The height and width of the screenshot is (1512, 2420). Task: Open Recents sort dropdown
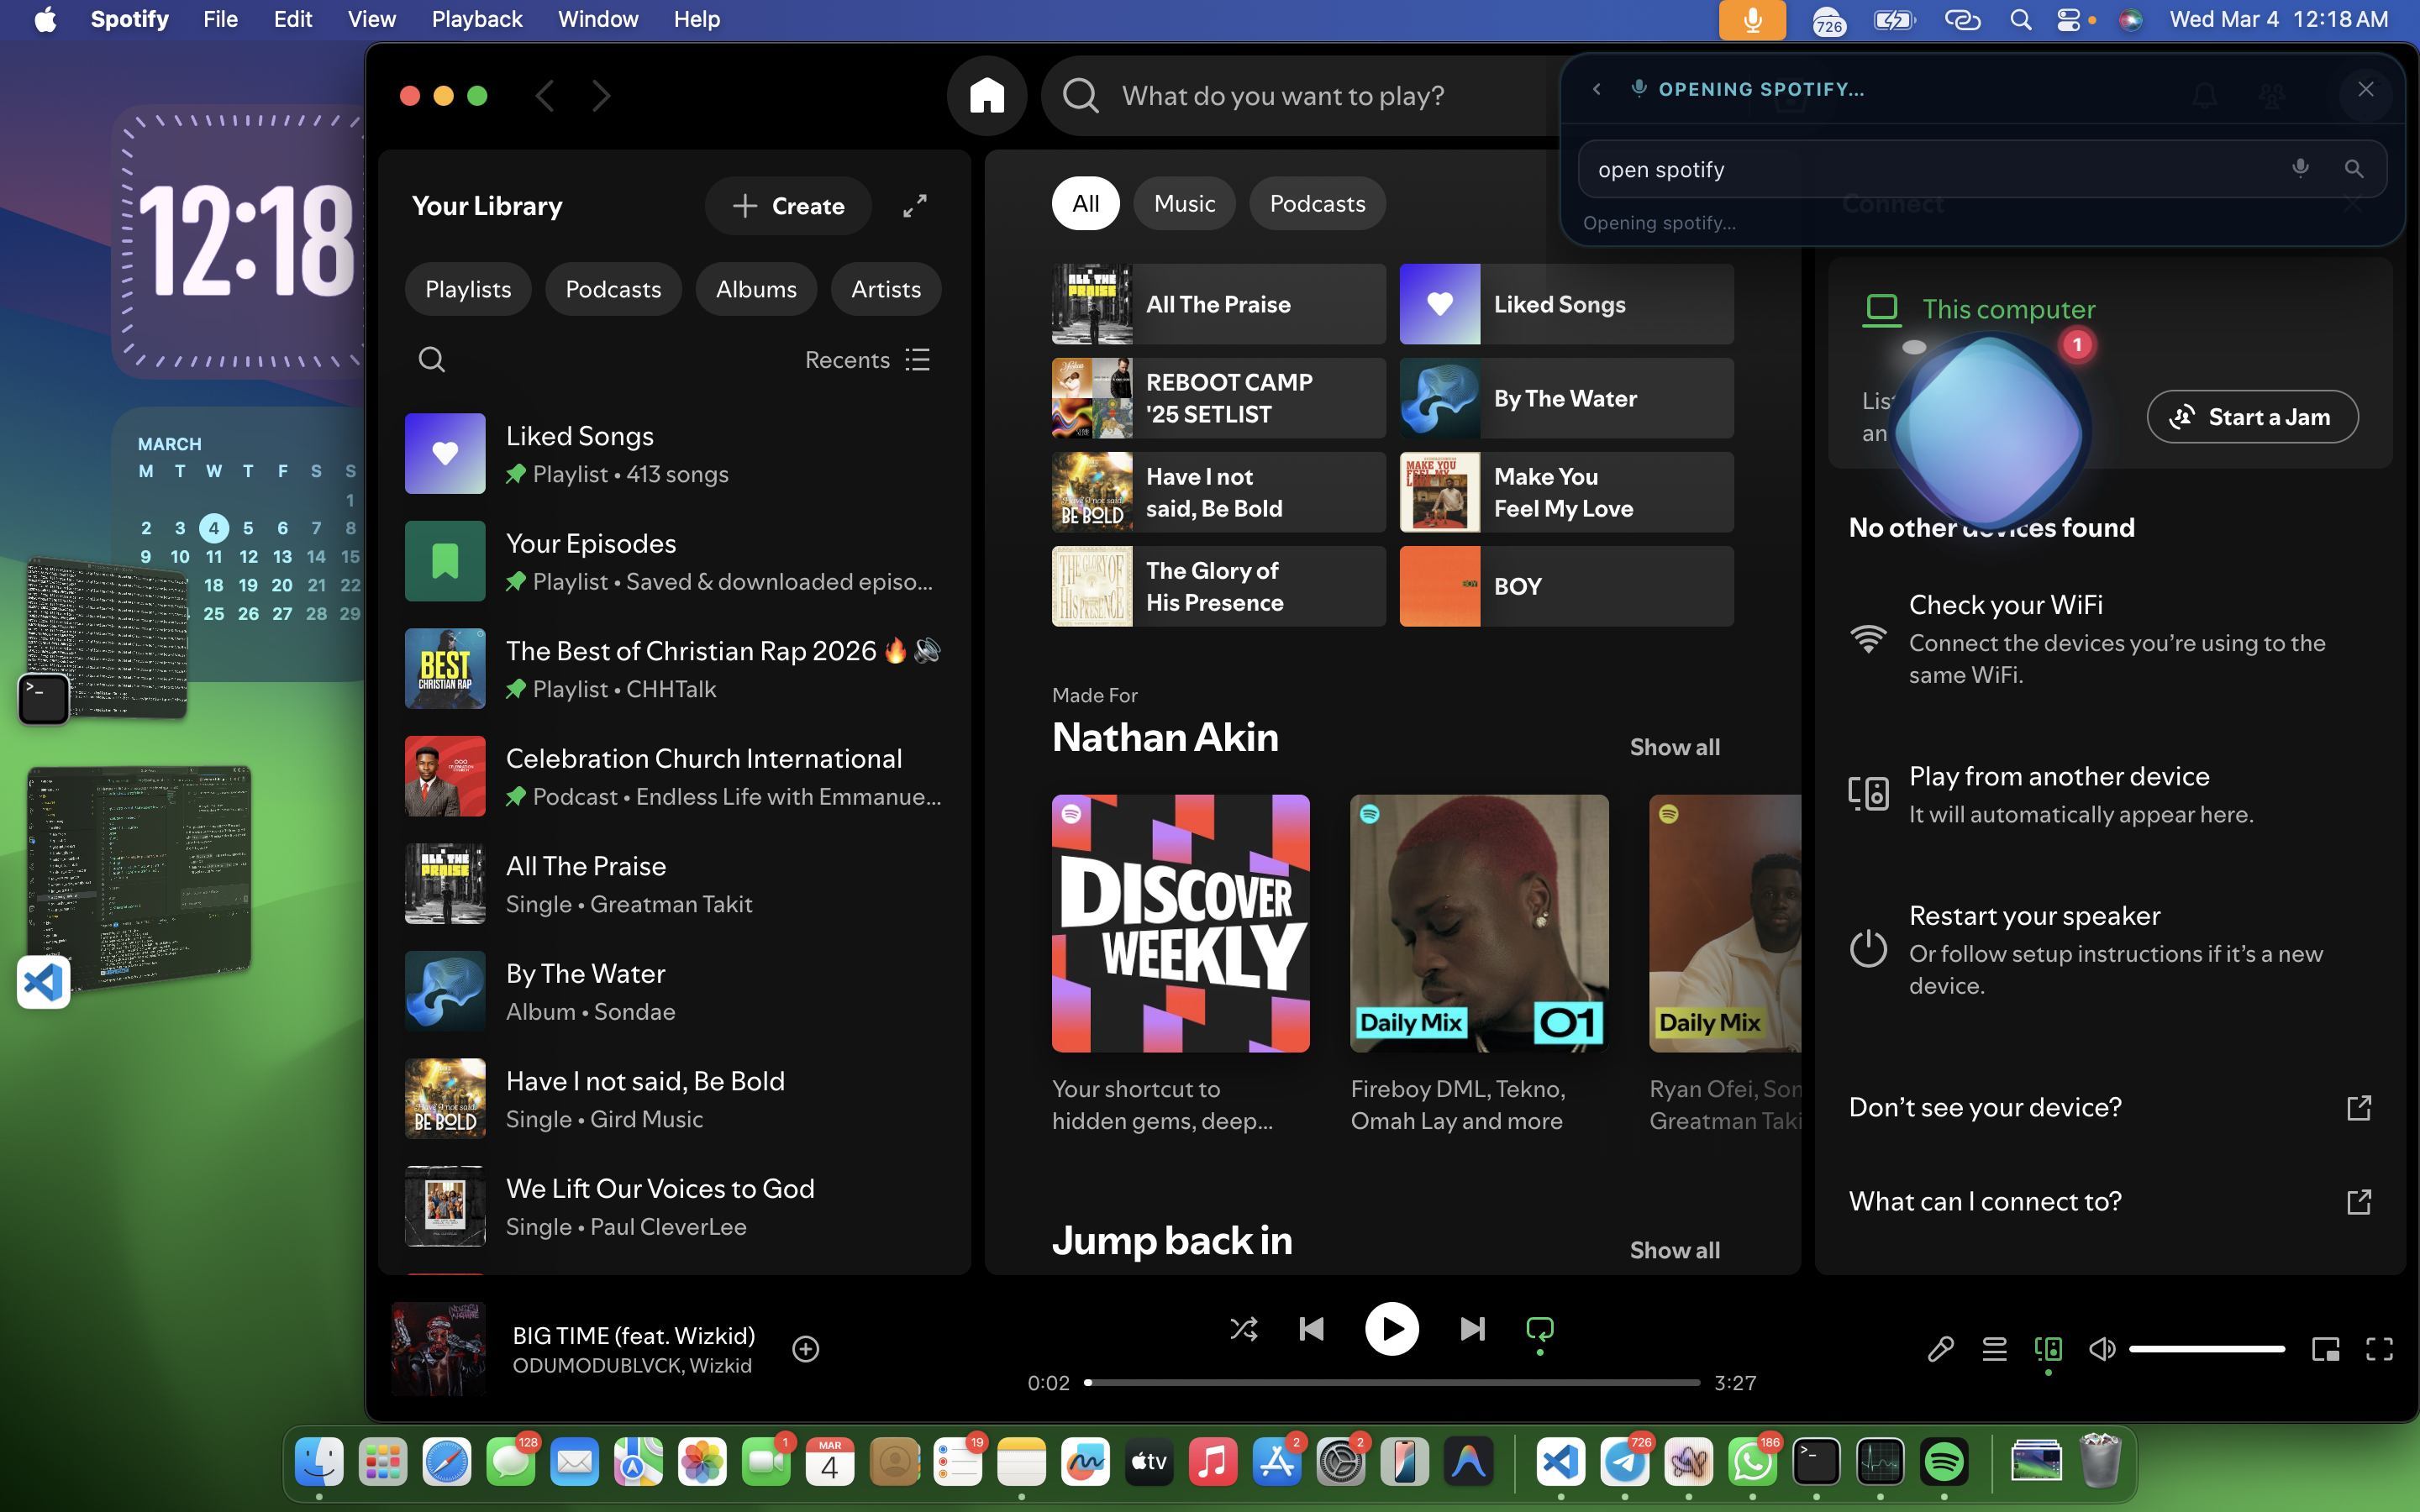[867, 360]
